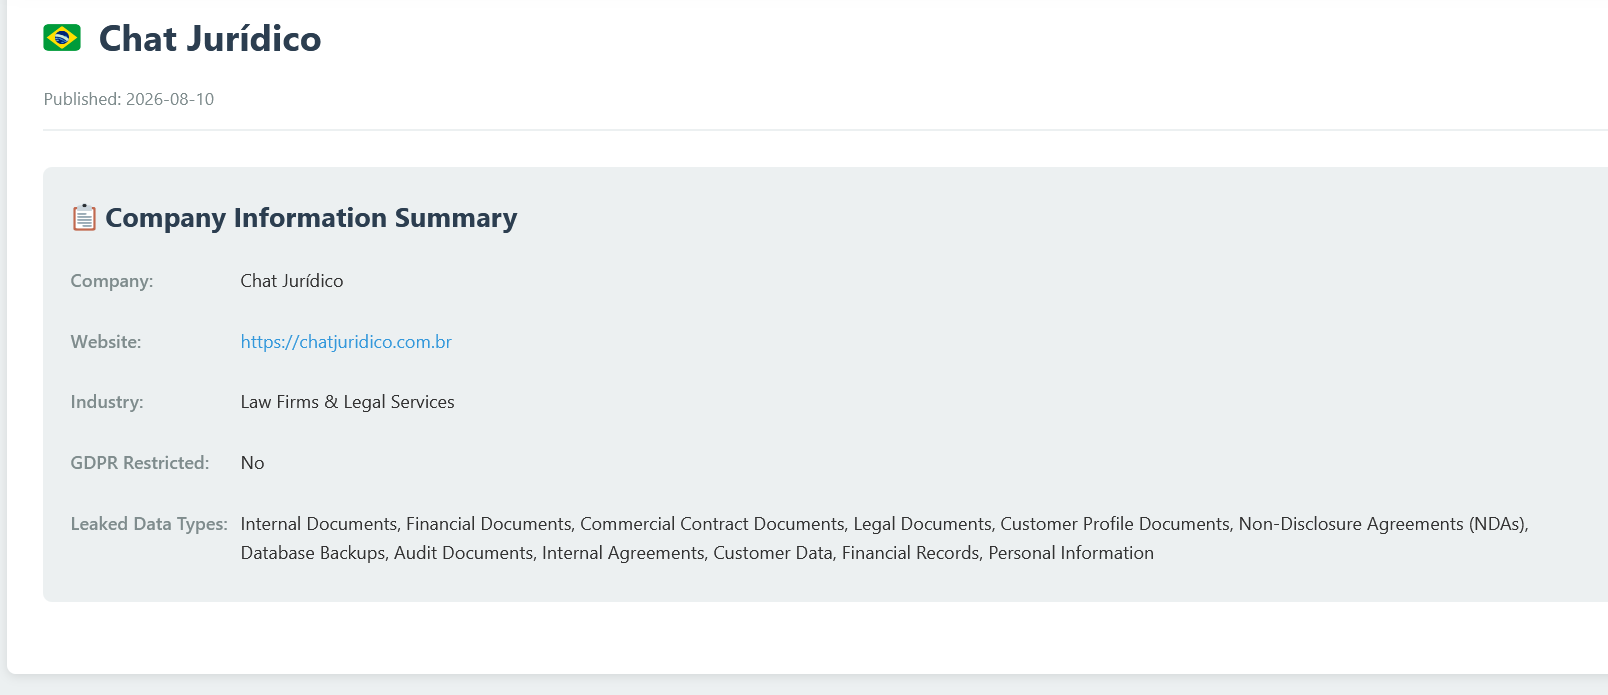Click the Personal Information entry text
Screen dimensions: 1608x695
(1071, 553)
